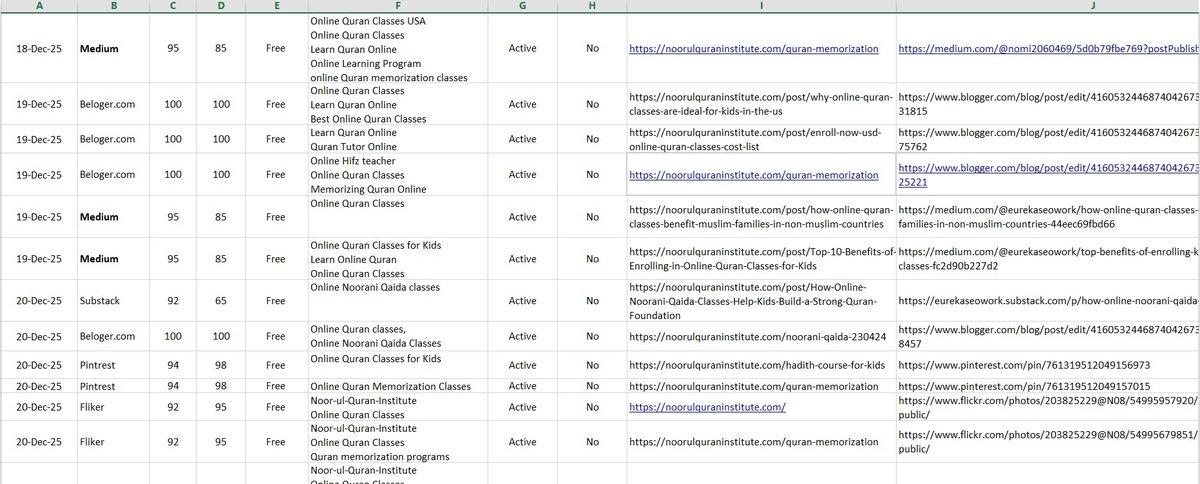Click the Substack platform cell
This screenshot has height=484, width=1200.
[113, 301]
